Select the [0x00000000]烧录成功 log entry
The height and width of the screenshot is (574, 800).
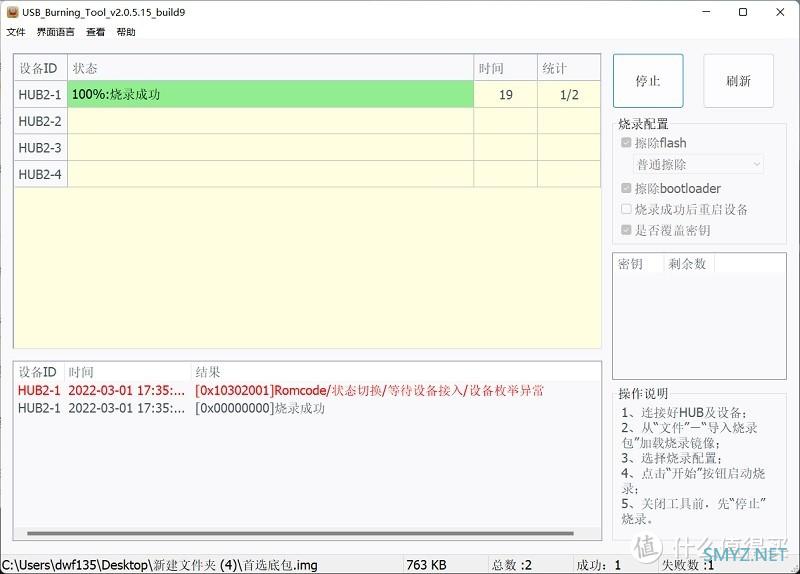coord(307,408)
